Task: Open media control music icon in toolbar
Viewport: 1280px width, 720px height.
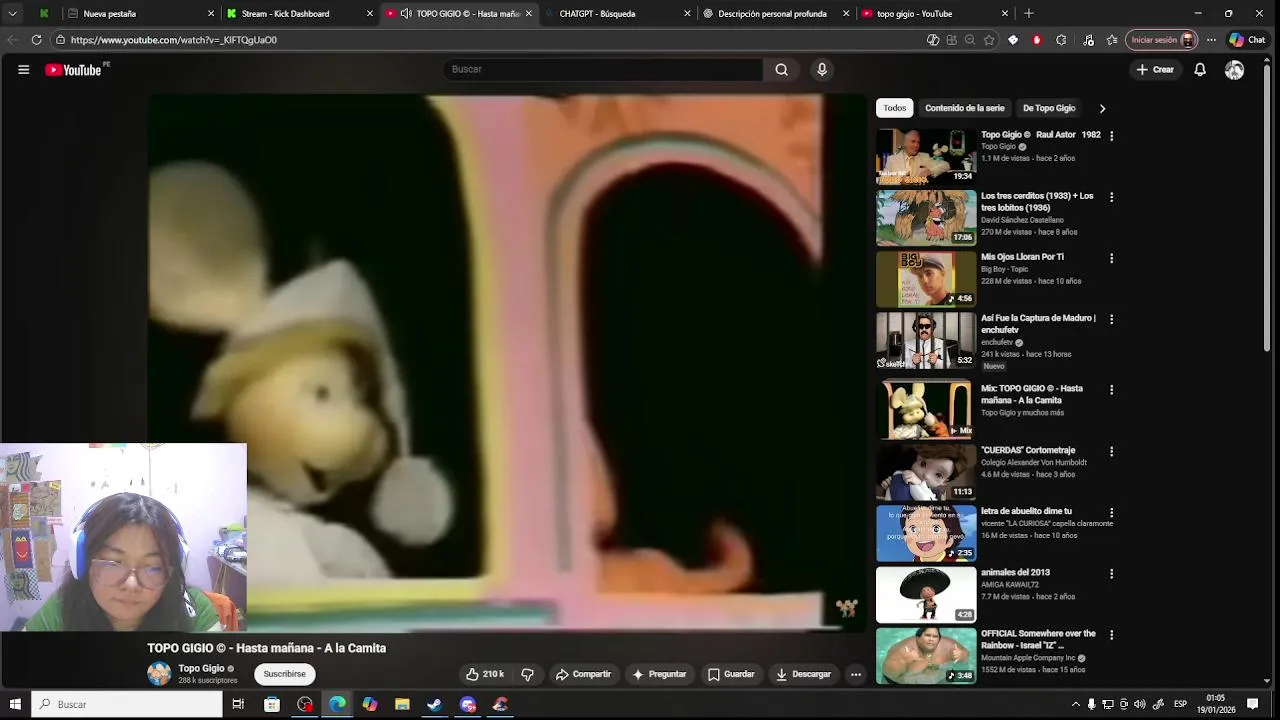Action: point(1088,40)
